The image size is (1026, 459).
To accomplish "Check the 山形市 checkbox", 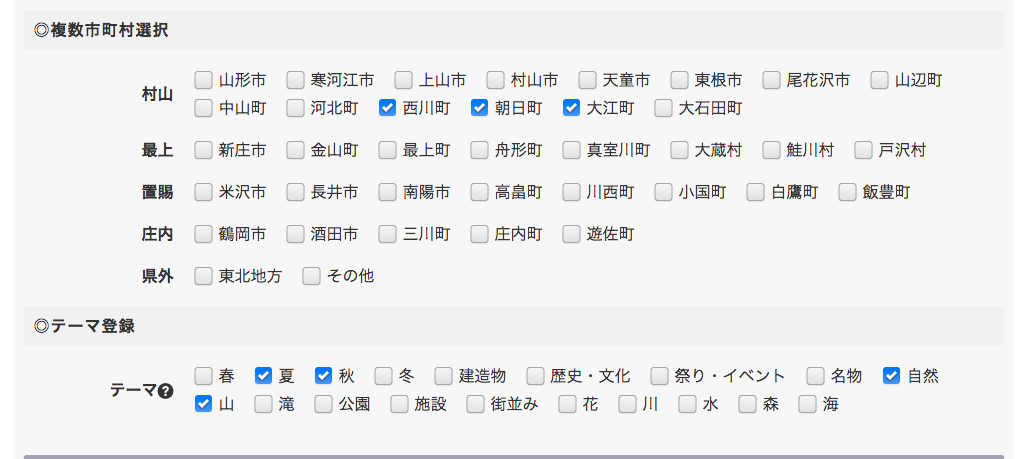I will pyautogui.click(x=203, y=80).
